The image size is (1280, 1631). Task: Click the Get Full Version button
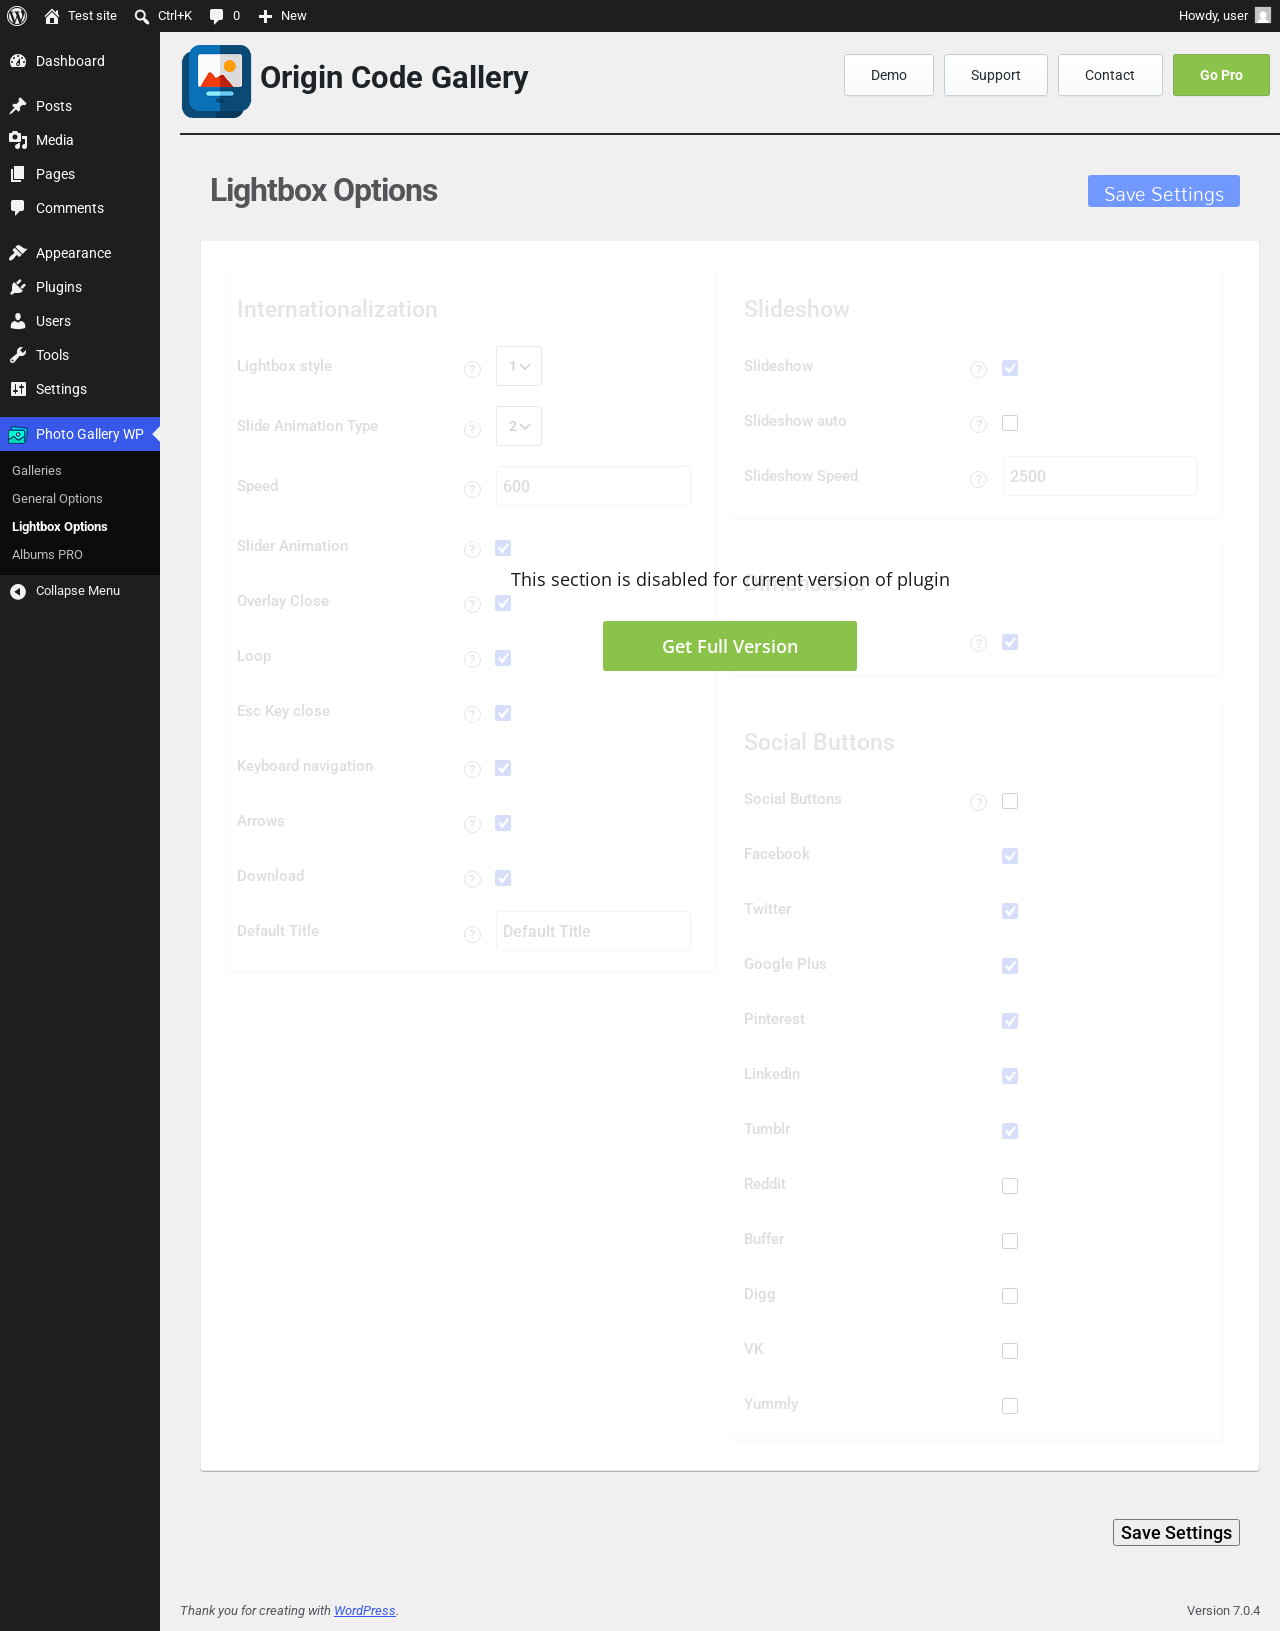(x=730, y=646)
